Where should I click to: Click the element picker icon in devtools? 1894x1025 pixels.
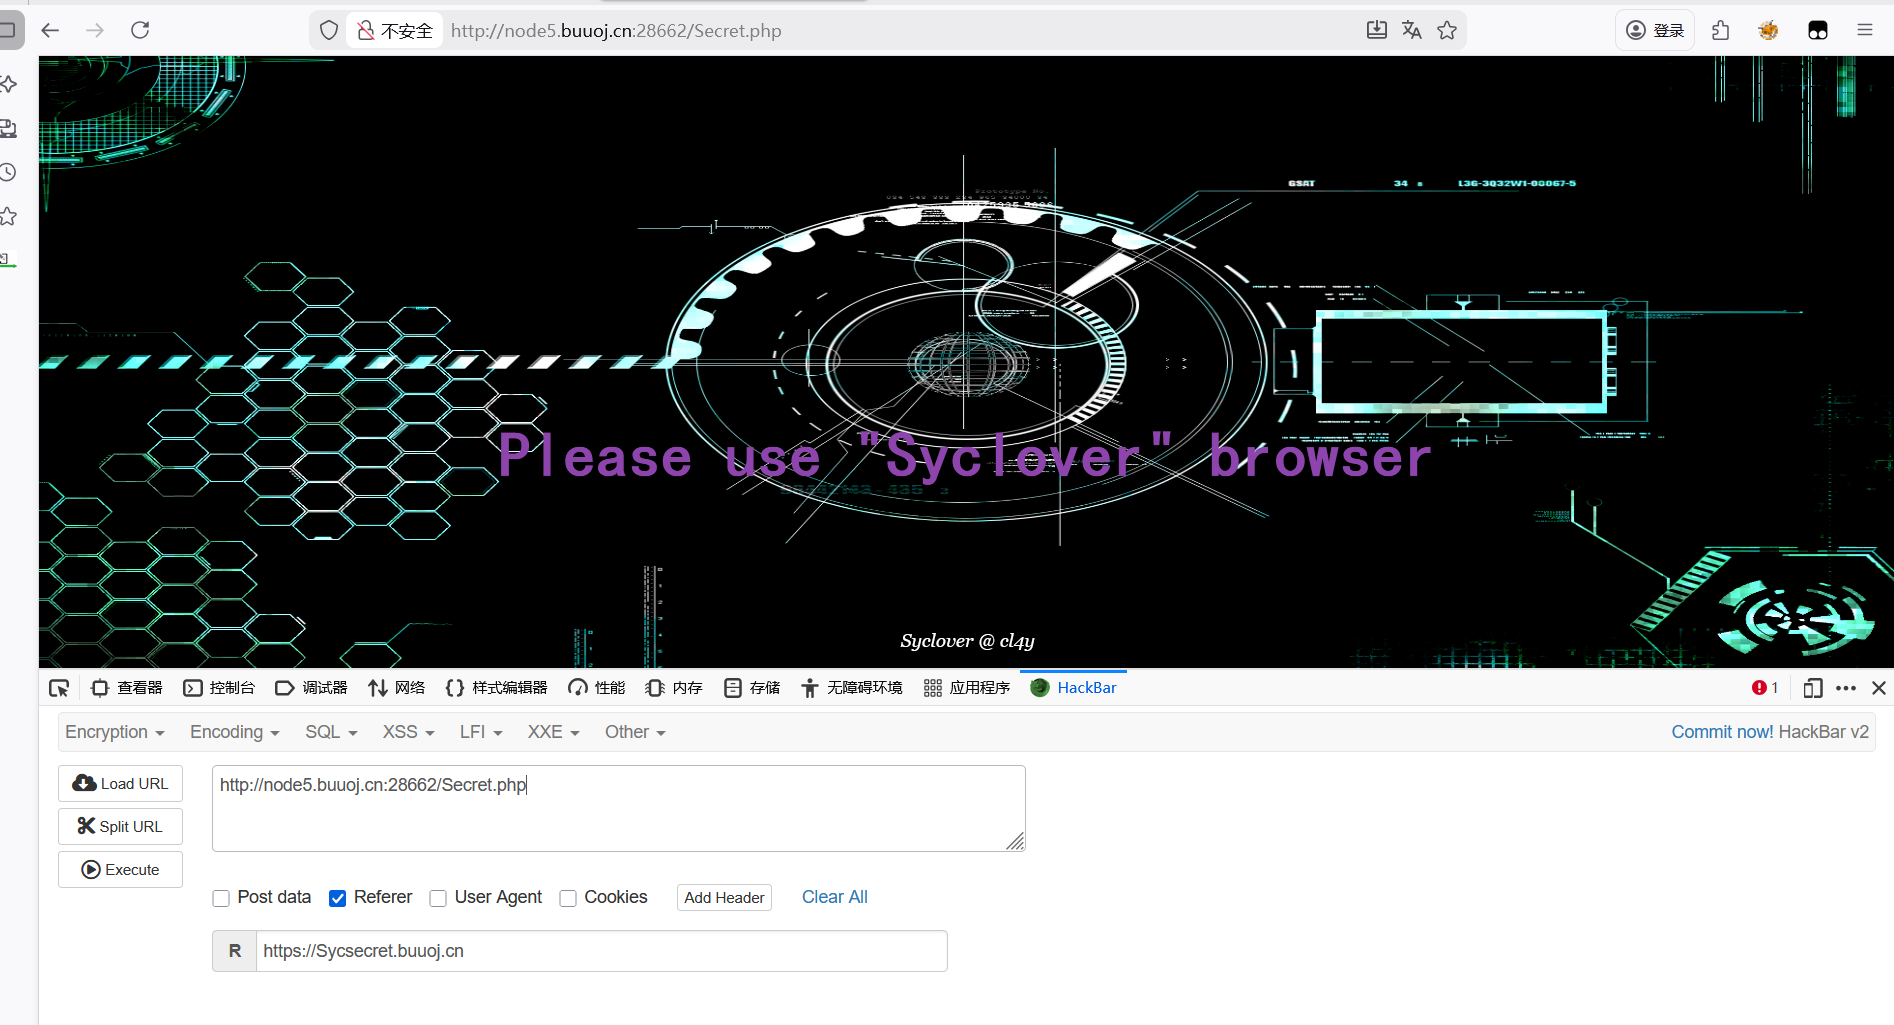coord(59,688)
